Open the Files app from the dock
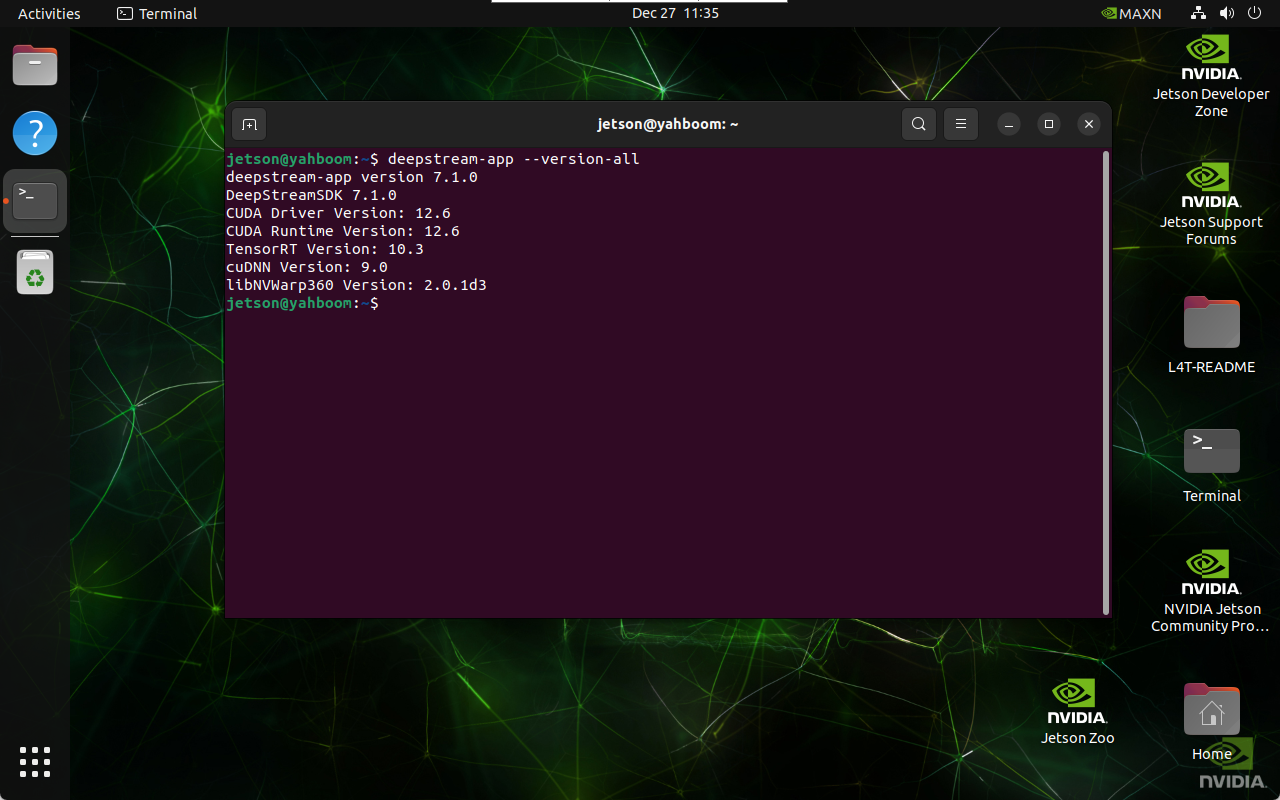The width and height of the screenshot is (1280, 800). 35,65
